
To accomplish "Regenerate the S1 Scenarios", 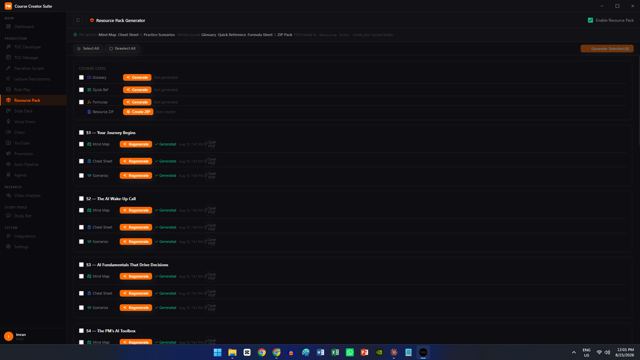I will 136,176.
